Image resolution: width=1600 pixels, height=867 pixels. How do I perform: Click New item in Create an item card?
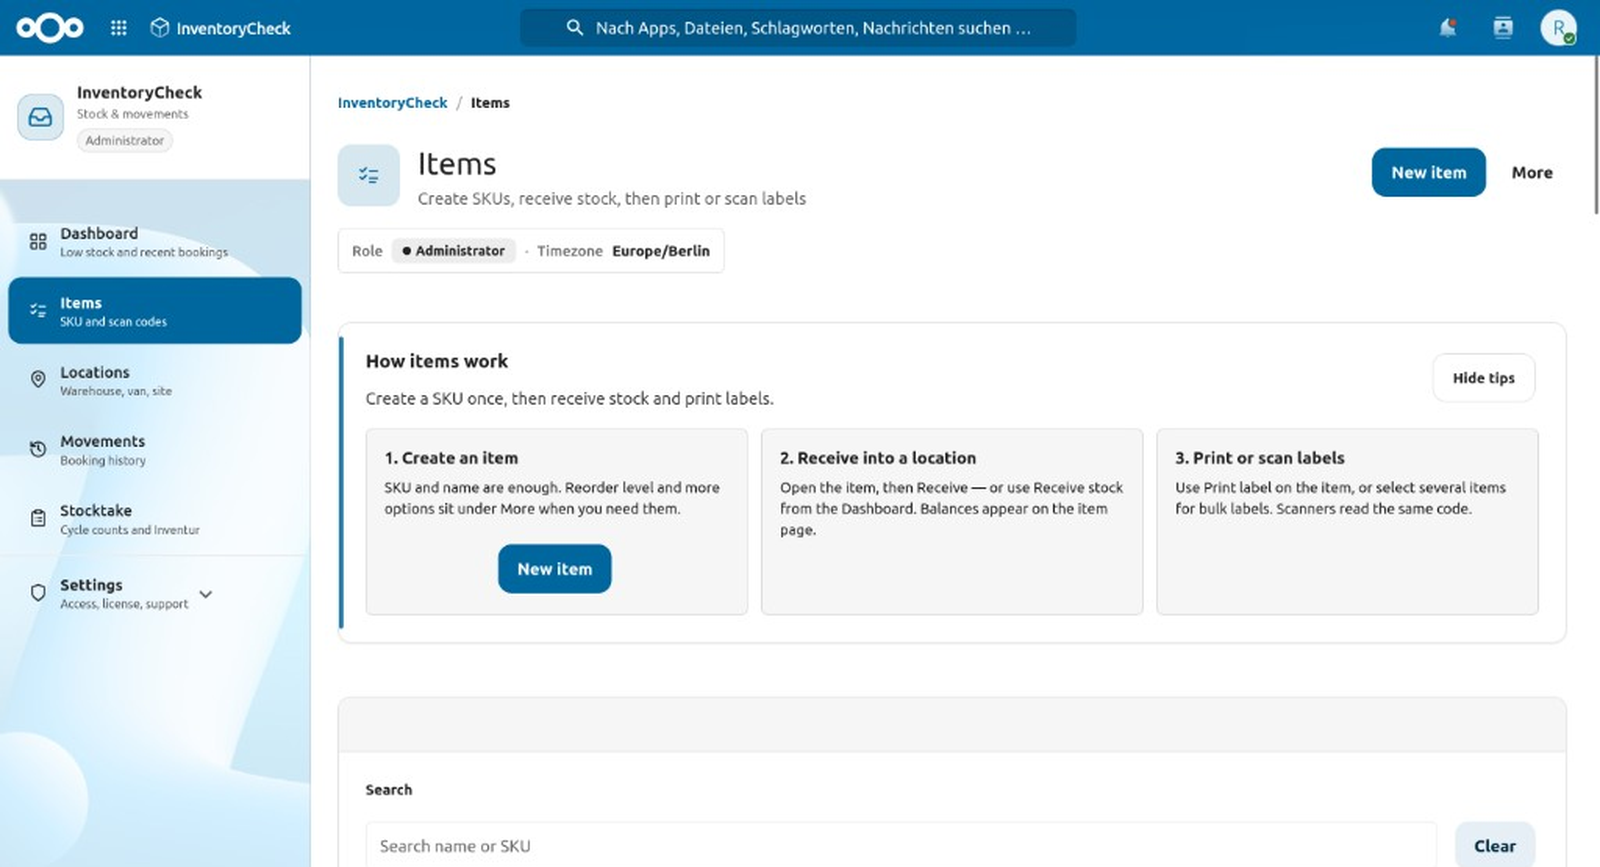tap(555, 569)
